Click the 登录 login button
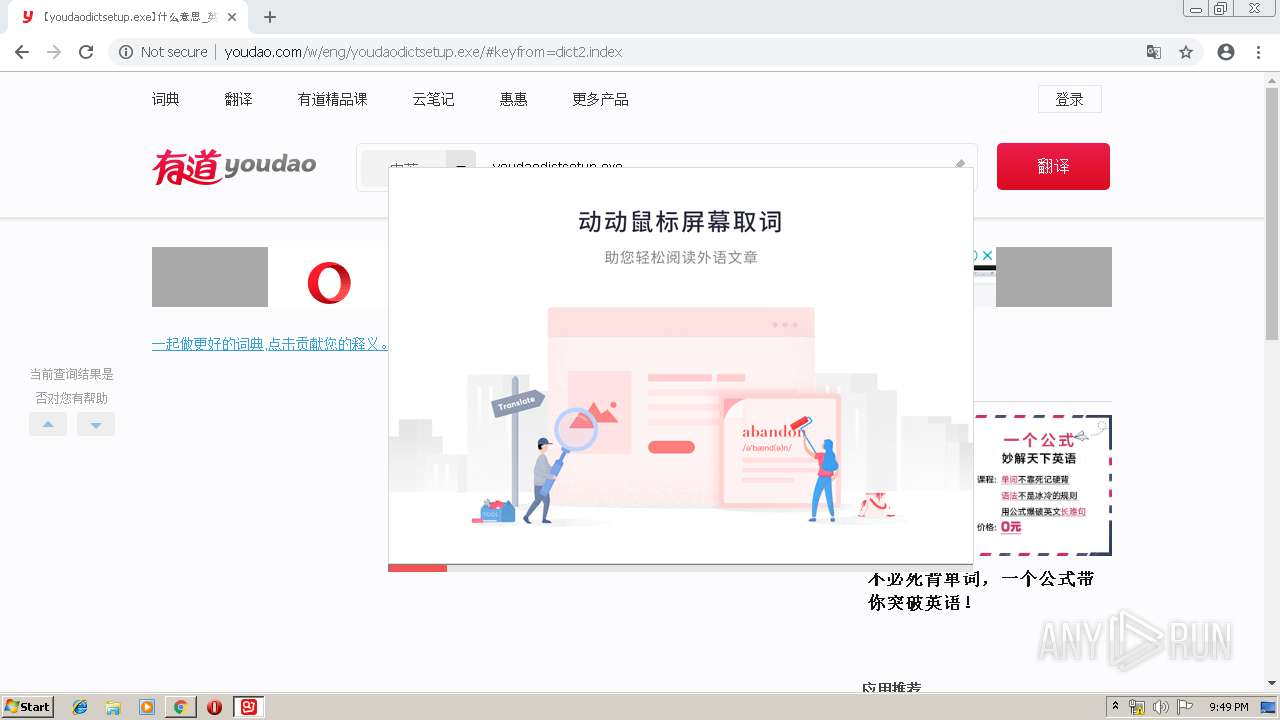This screenshot has width=1280, height=720. (1070, 99)
